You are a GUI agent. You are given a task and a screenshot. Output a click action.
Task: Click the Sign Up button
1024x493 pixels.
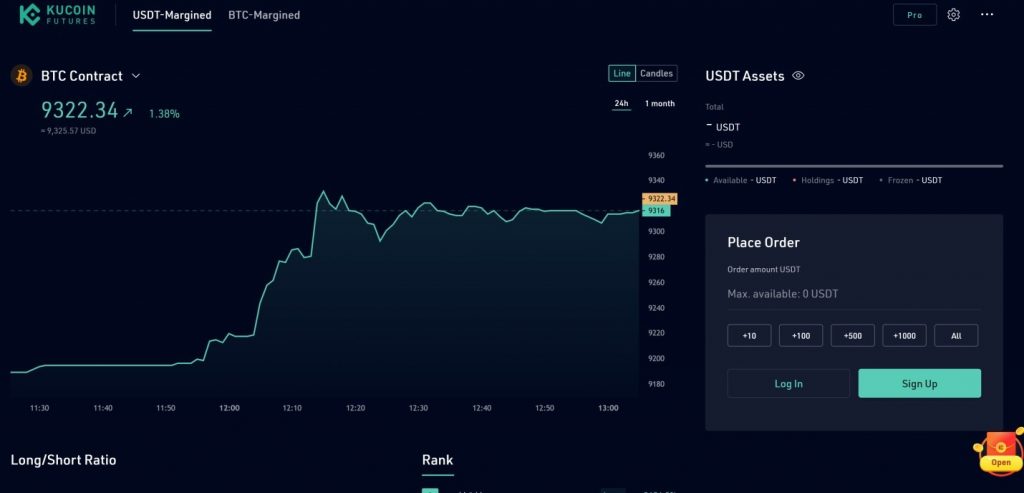coord(920,383)
